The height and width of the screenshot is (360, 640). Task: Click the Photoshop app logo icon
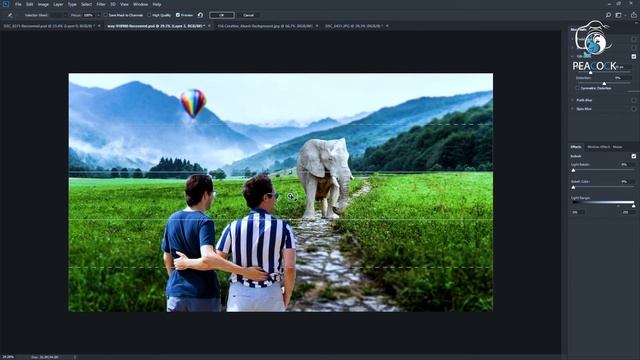[6, 4]
